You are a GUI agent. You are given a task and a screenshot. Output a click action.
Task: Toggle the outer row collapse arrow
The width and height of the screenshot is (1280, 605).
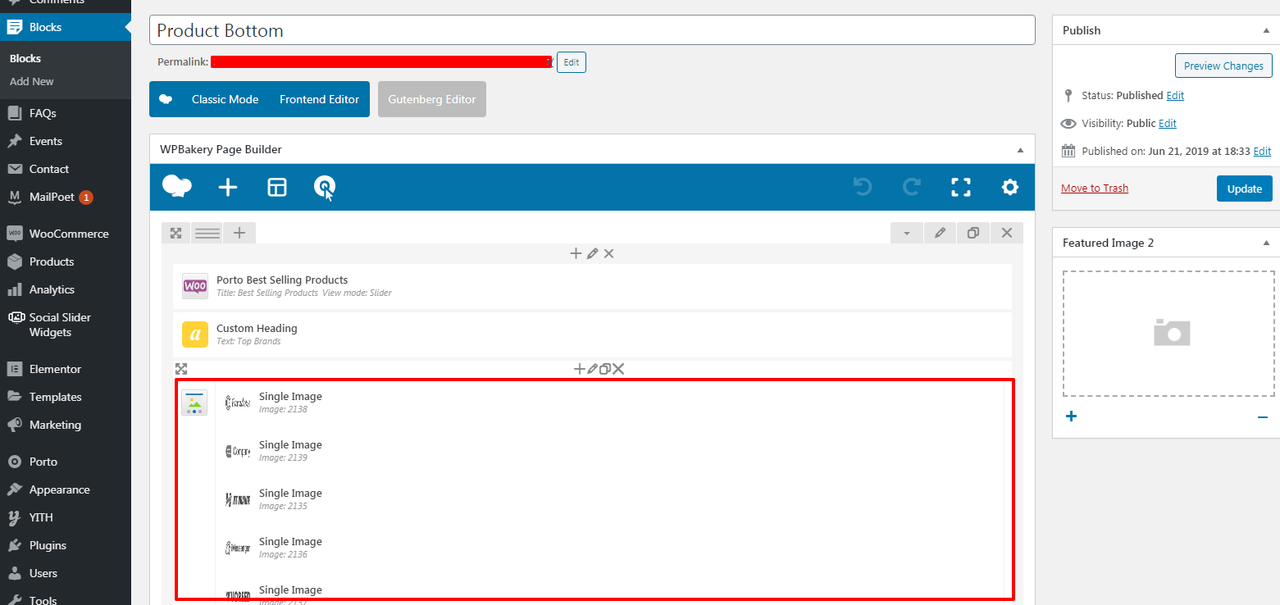click(907, 233)
